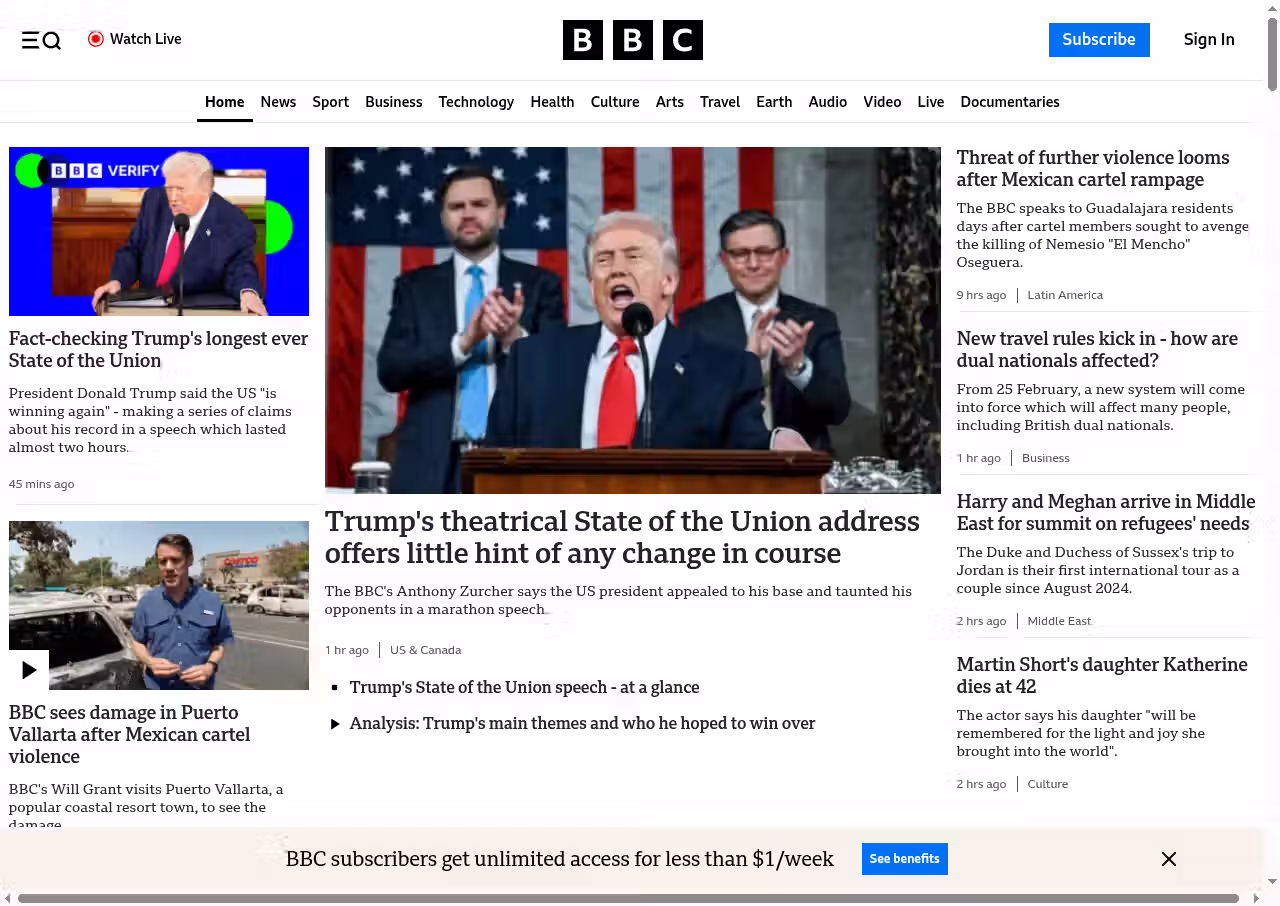Open State of the Union at a glance
The width and height of the screenshot is (1280, 906).
(524, 687)
